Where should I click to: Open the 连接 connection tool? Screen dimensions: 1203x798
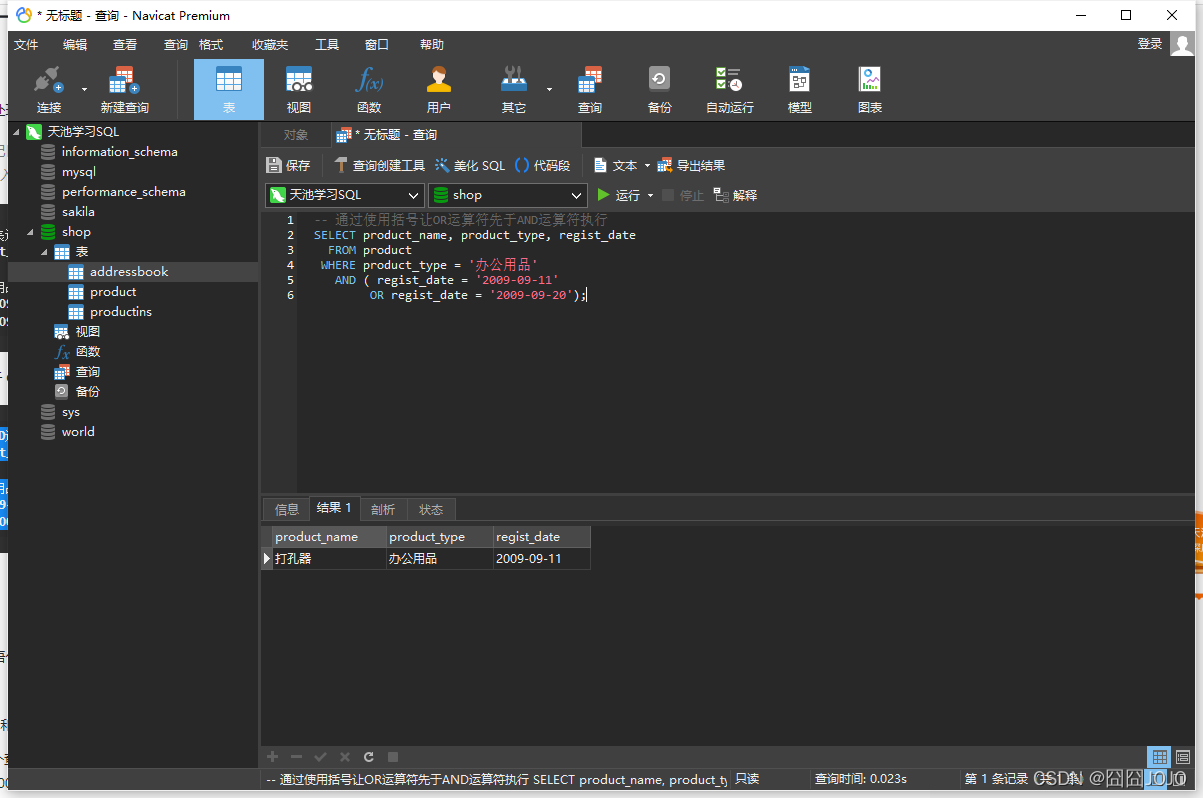tap(48, 89)
